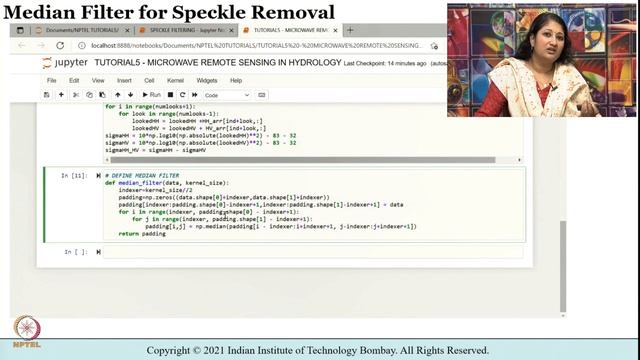Close the Documents/NPTEL TUTORIALS tab

click(127, 31)
